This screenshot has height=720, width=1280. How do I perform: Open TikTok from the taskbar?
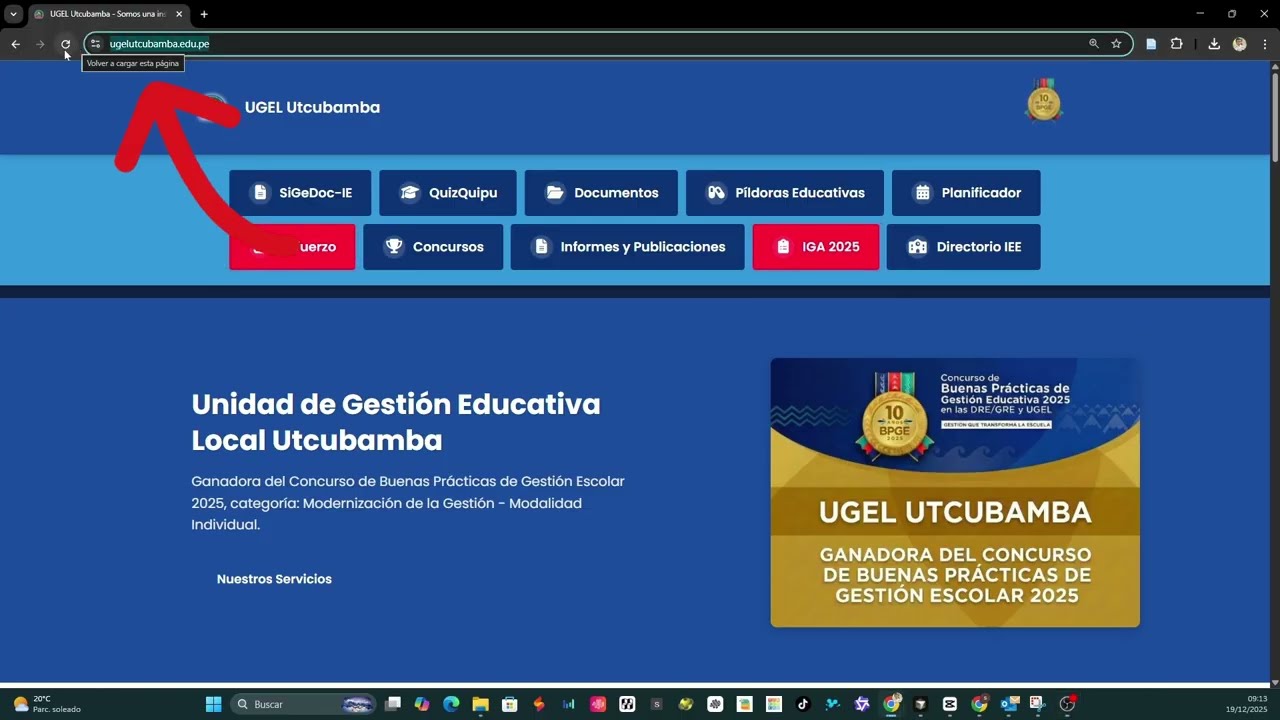pos(803,704)
